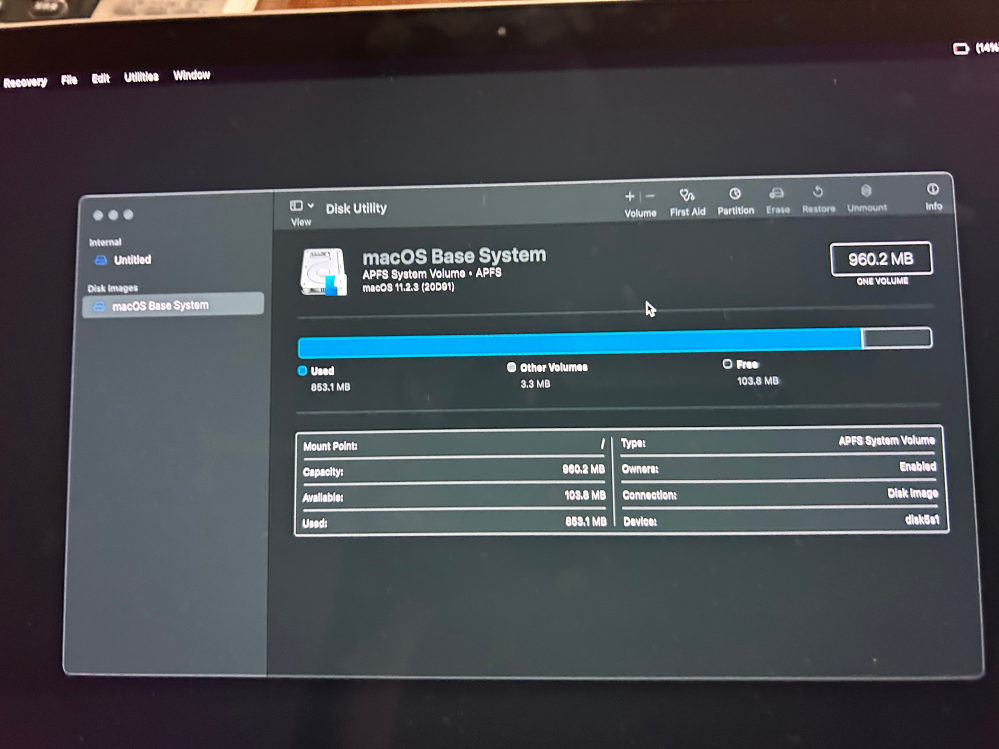Click the Connection row showing Disk Image
Image resolution: width=999 pixels, height=749 pixels.
click(780, 494)
